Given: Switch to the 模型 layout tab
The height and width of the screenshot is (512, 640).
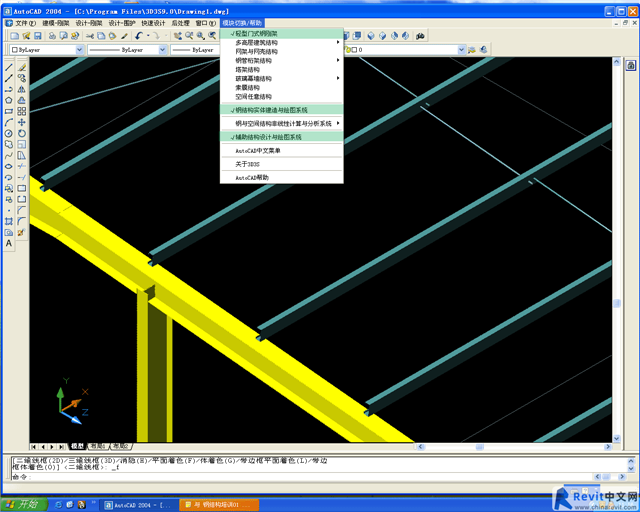Looking at the screenshot, I should pyautogui.click(x=78, y=446).
